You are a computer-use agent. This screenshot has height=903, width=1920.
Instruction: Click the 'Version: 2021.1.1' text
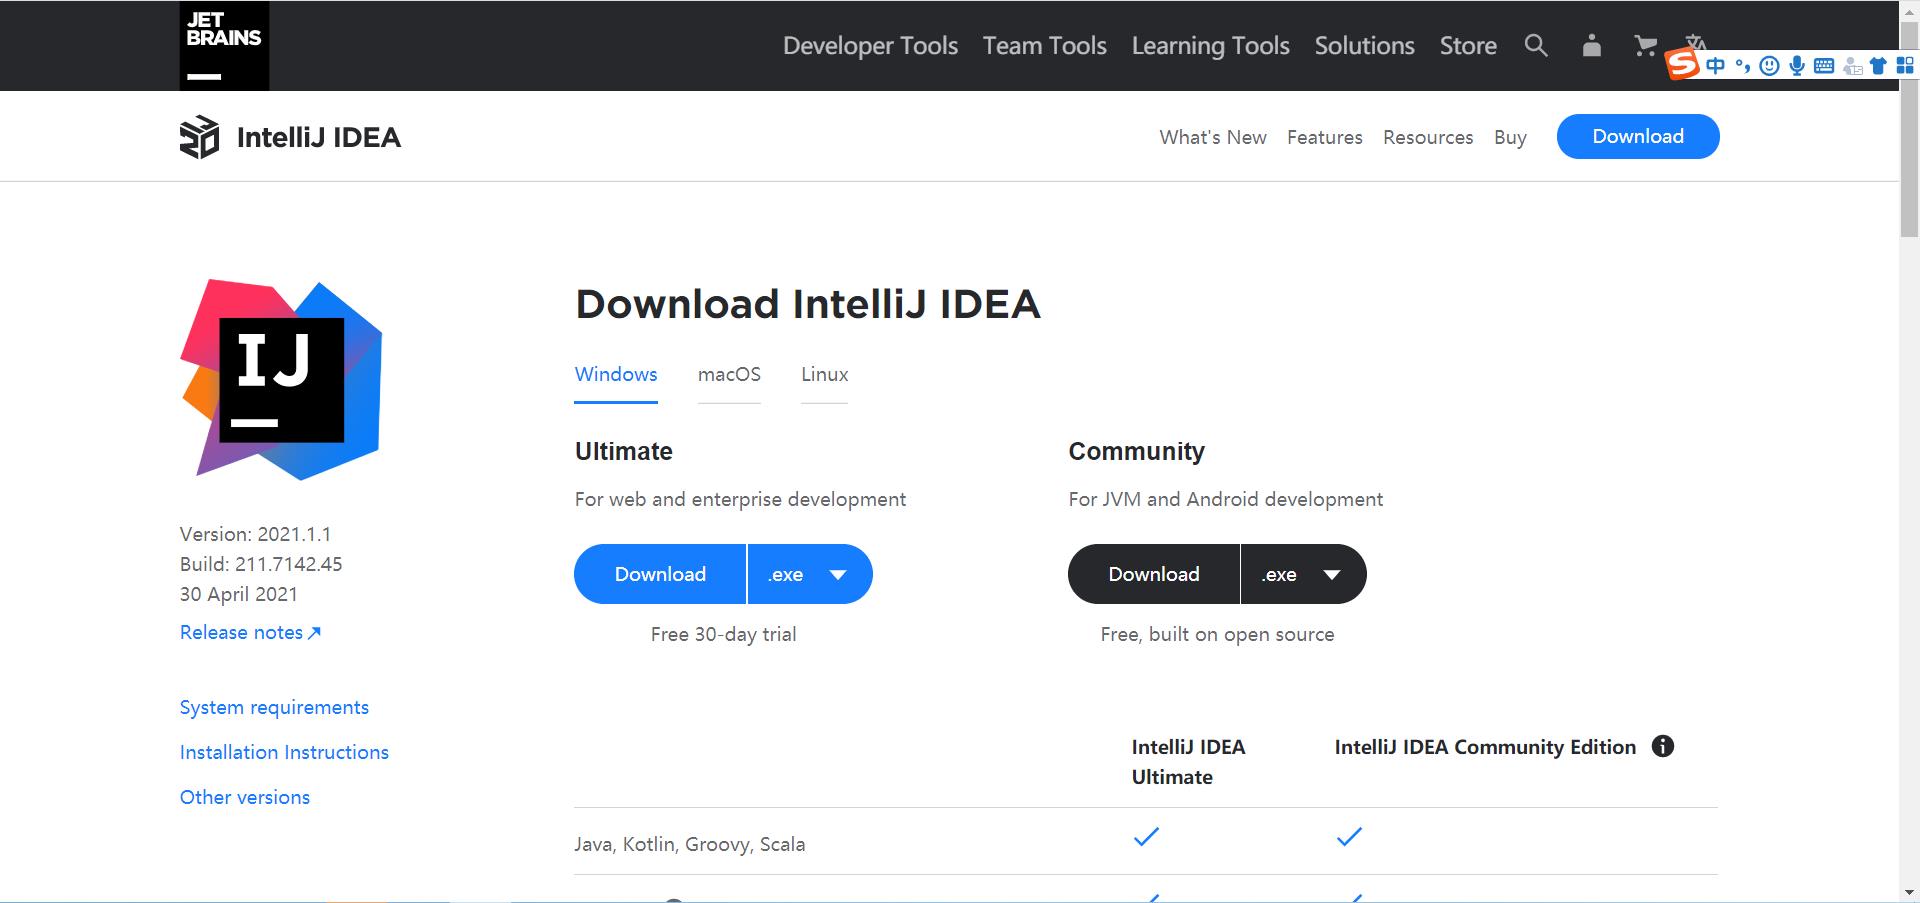tap(255, 534)
